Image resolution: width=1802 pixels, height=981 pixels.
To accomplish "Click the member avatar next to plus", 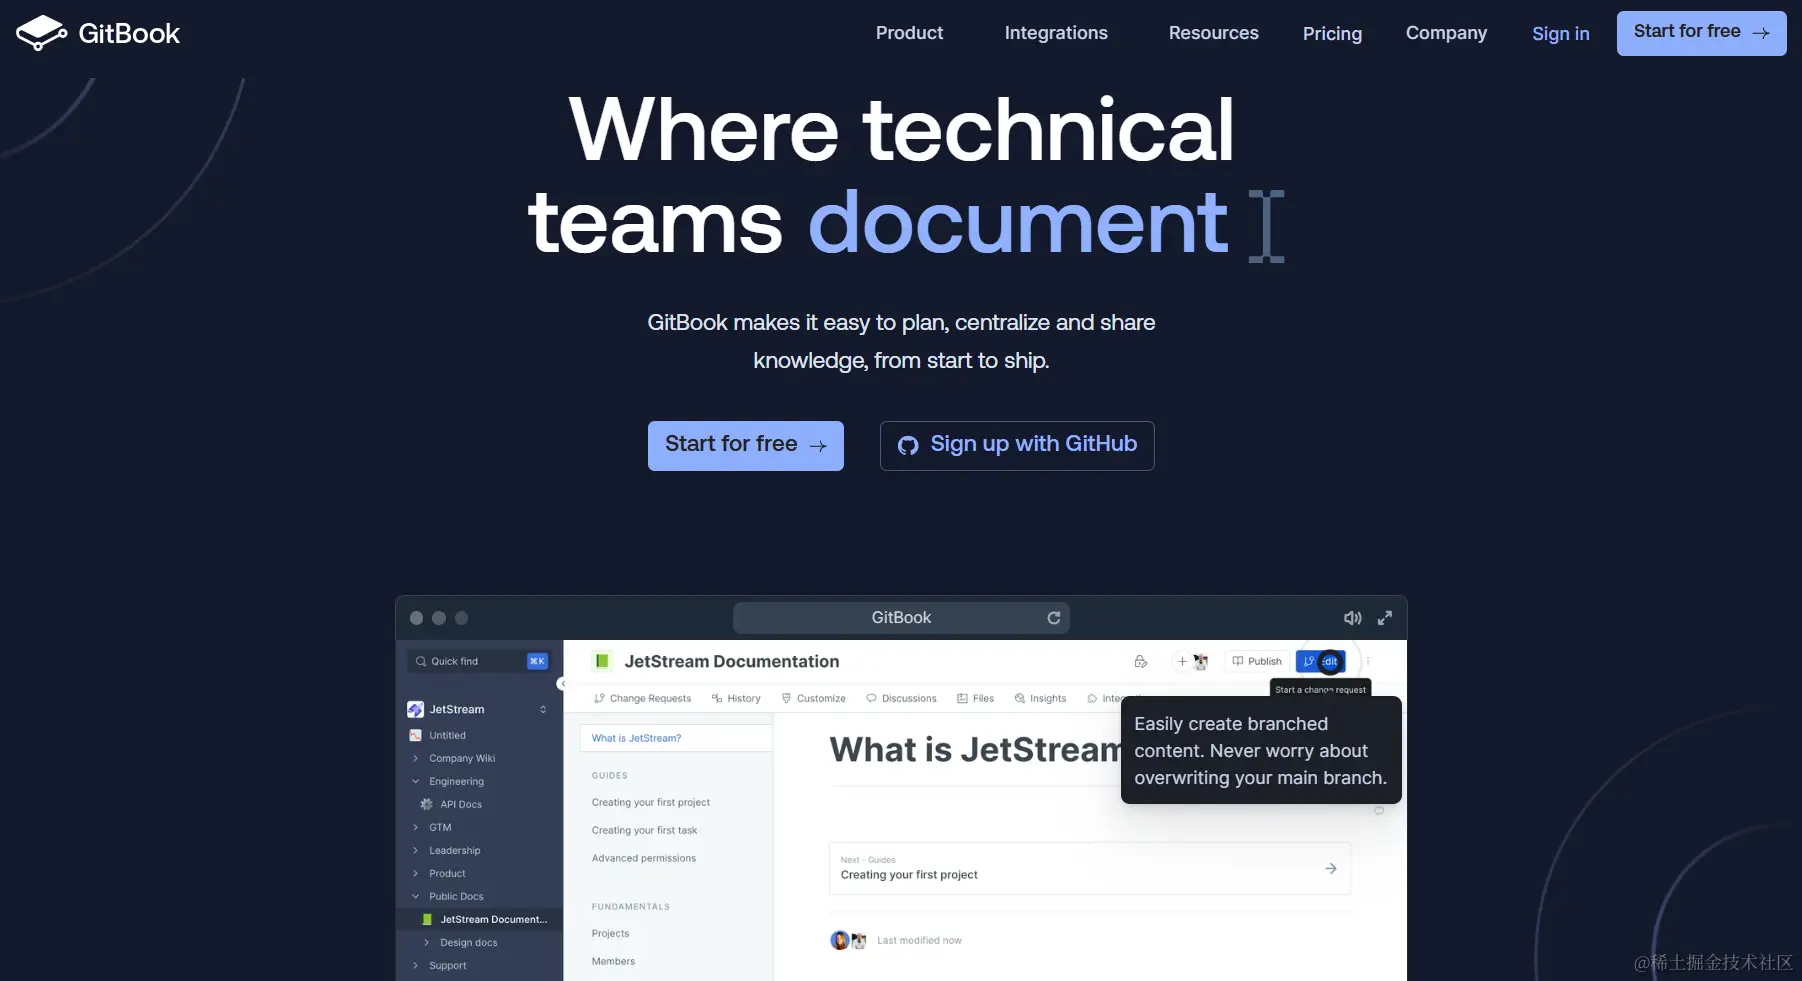I will click(1201, 661).
